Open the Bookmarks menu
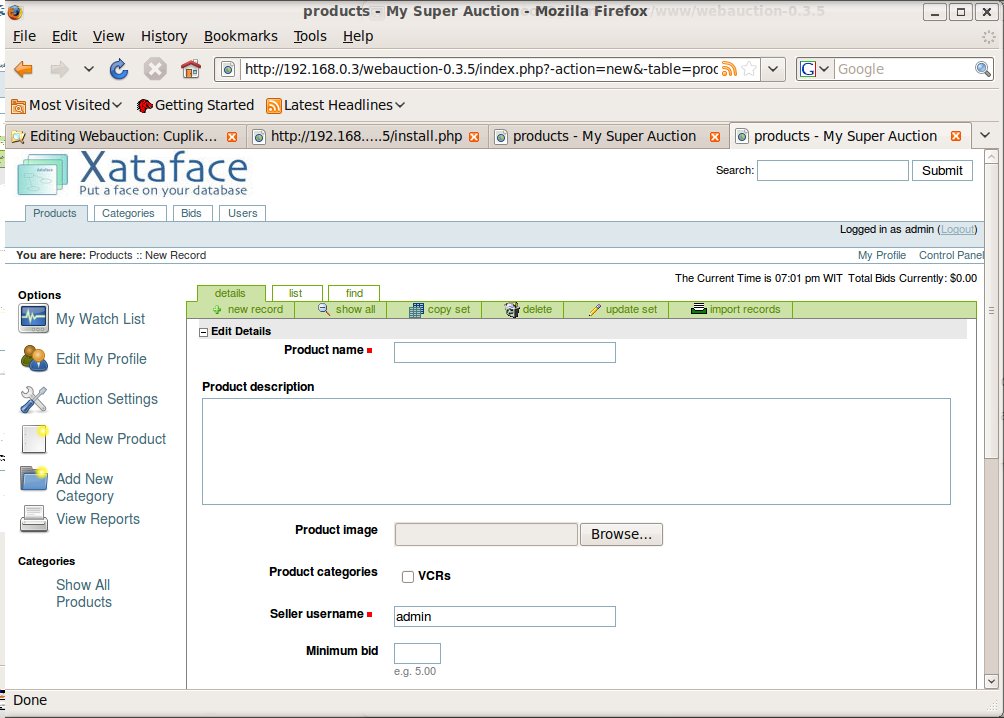 point(240,36)
